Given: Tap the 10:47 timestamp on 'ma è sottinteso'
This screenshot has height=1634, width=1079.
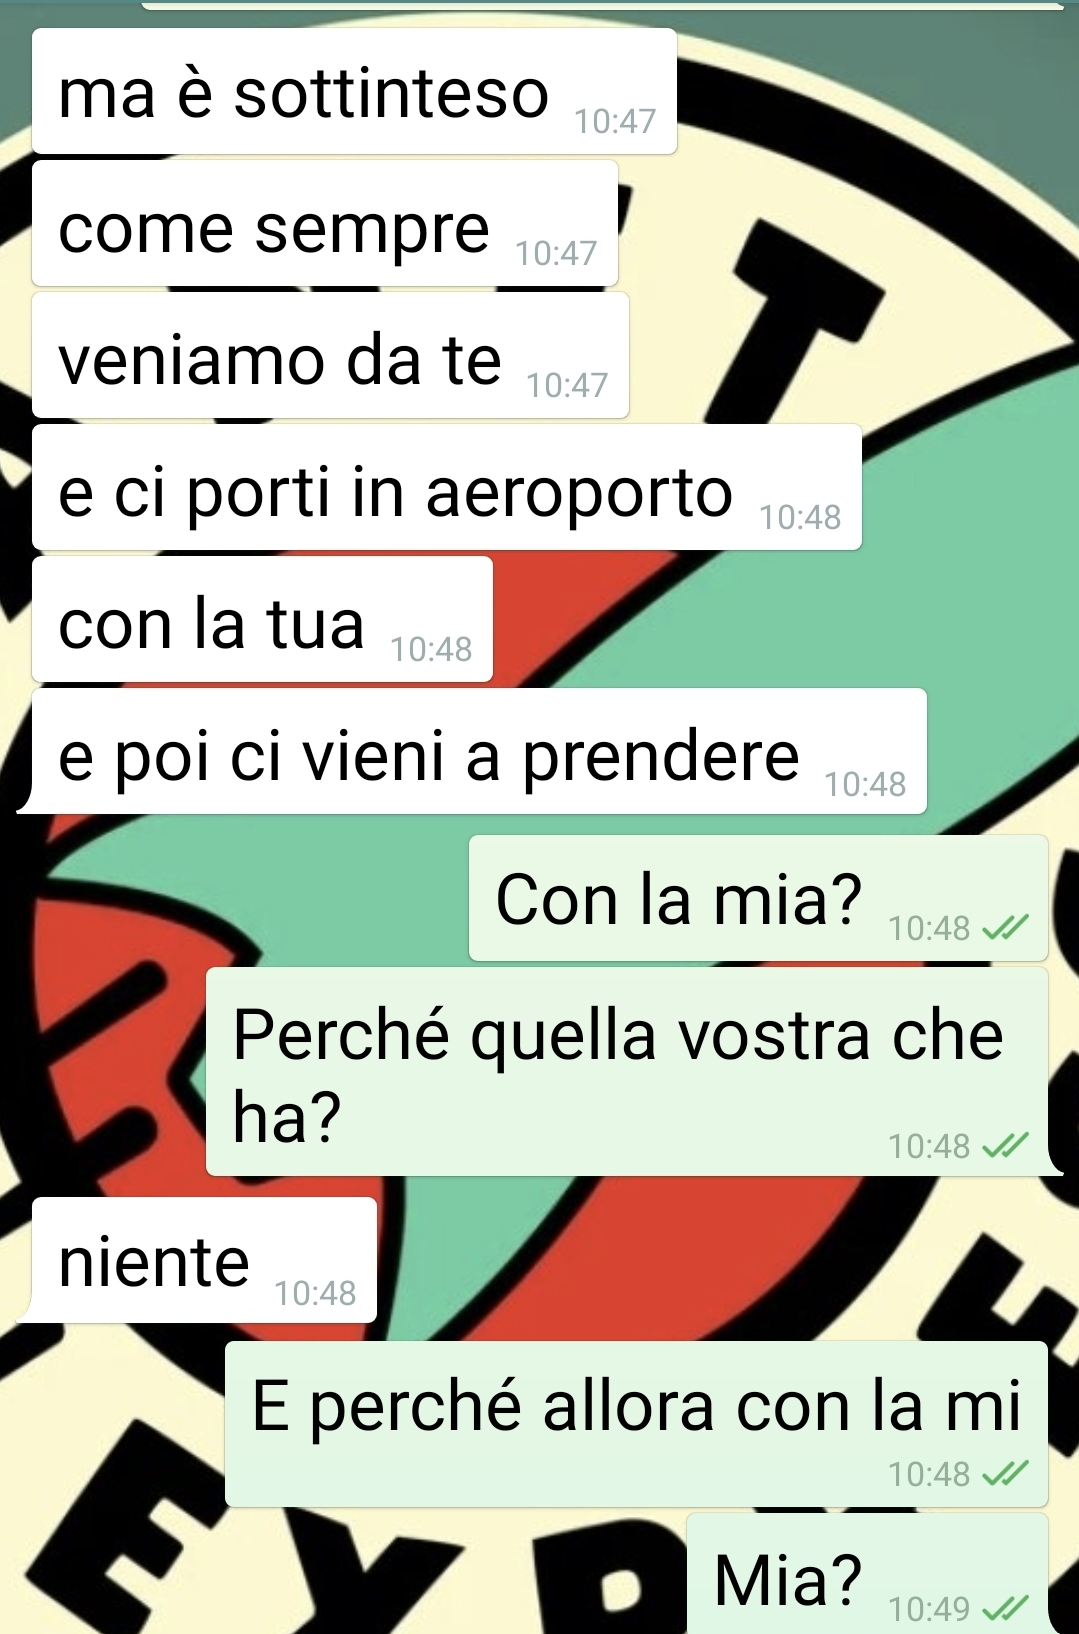Looking at the screenshot, I should click(615, 122).
